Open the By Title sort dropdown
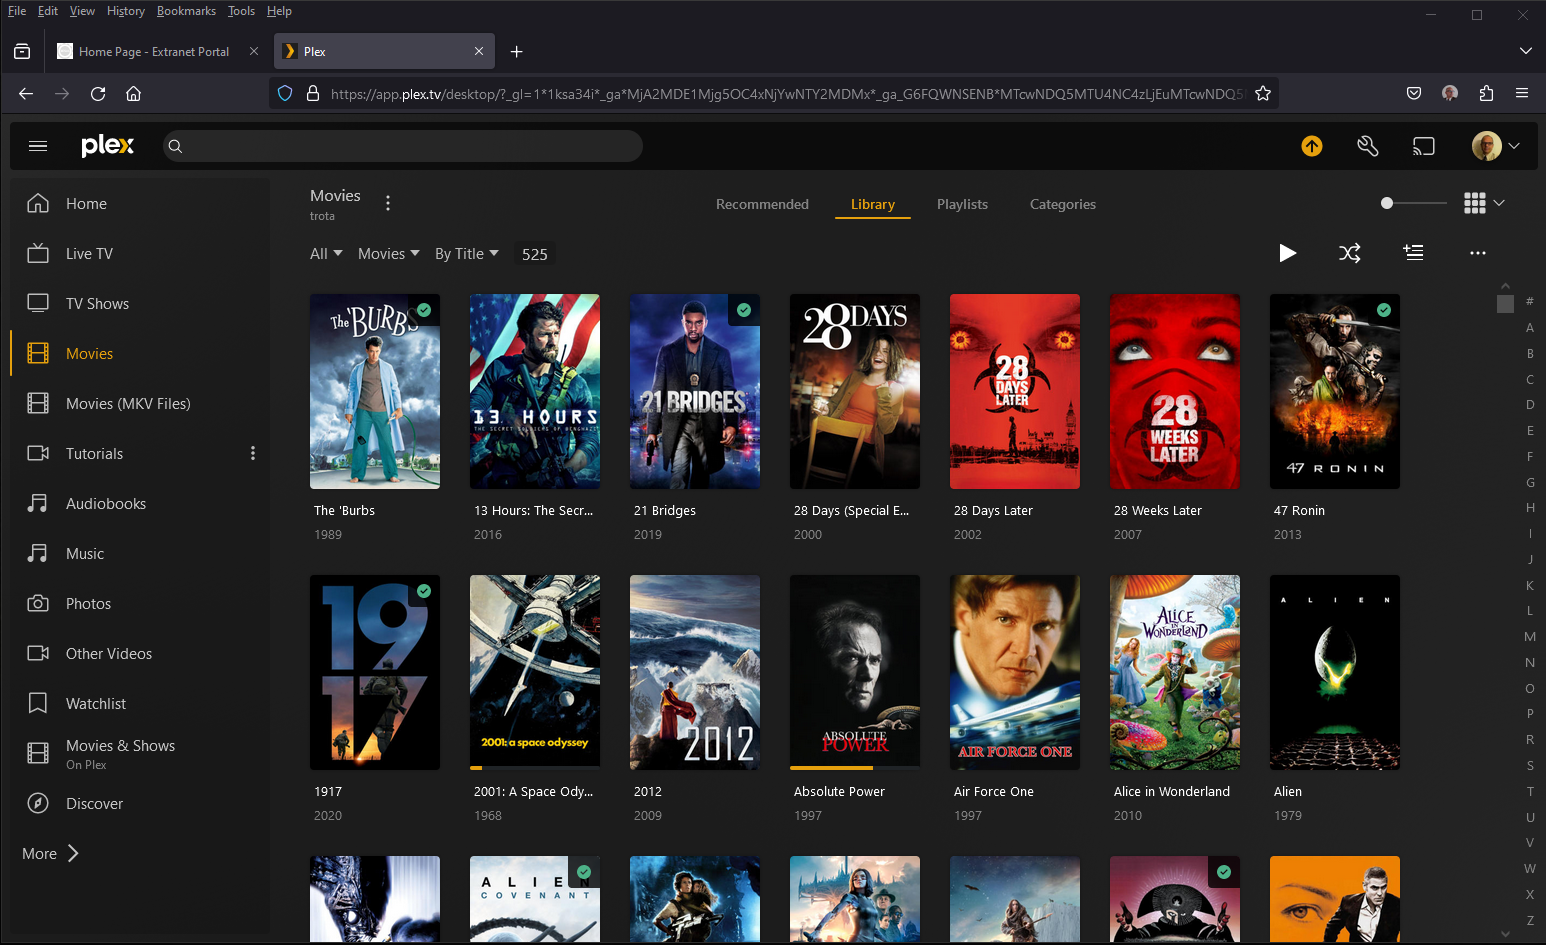Screen dimensions: 1546x945 pos(467,254)
